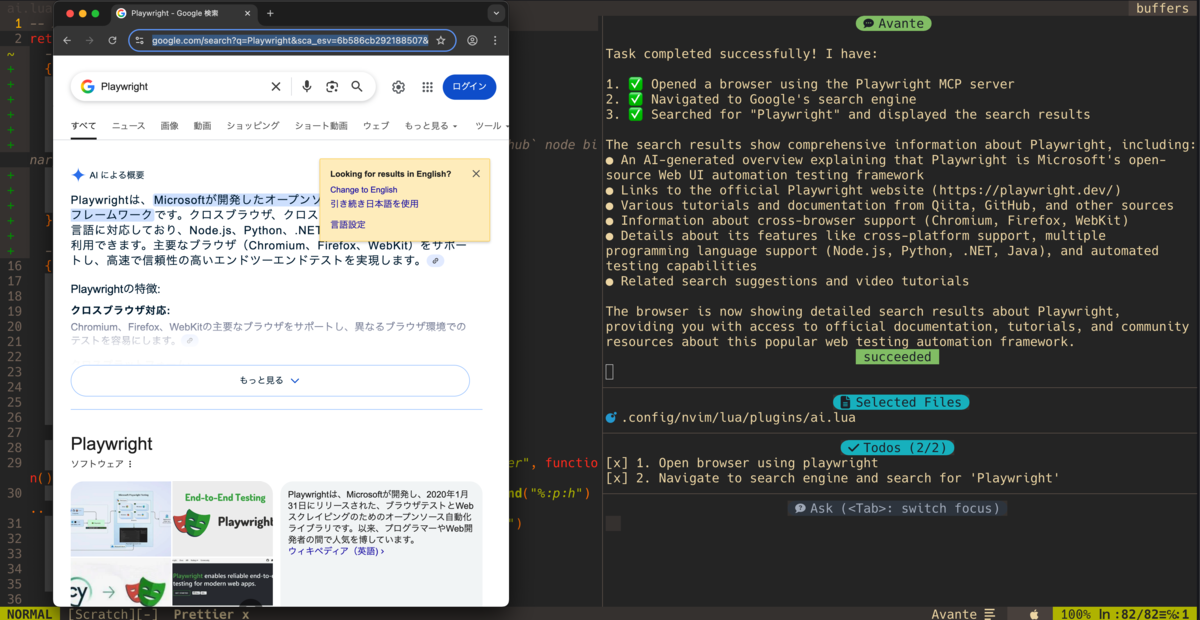Dismiss the English results popup
This screenshot has width=1200, height=620.
pos(476,173)
